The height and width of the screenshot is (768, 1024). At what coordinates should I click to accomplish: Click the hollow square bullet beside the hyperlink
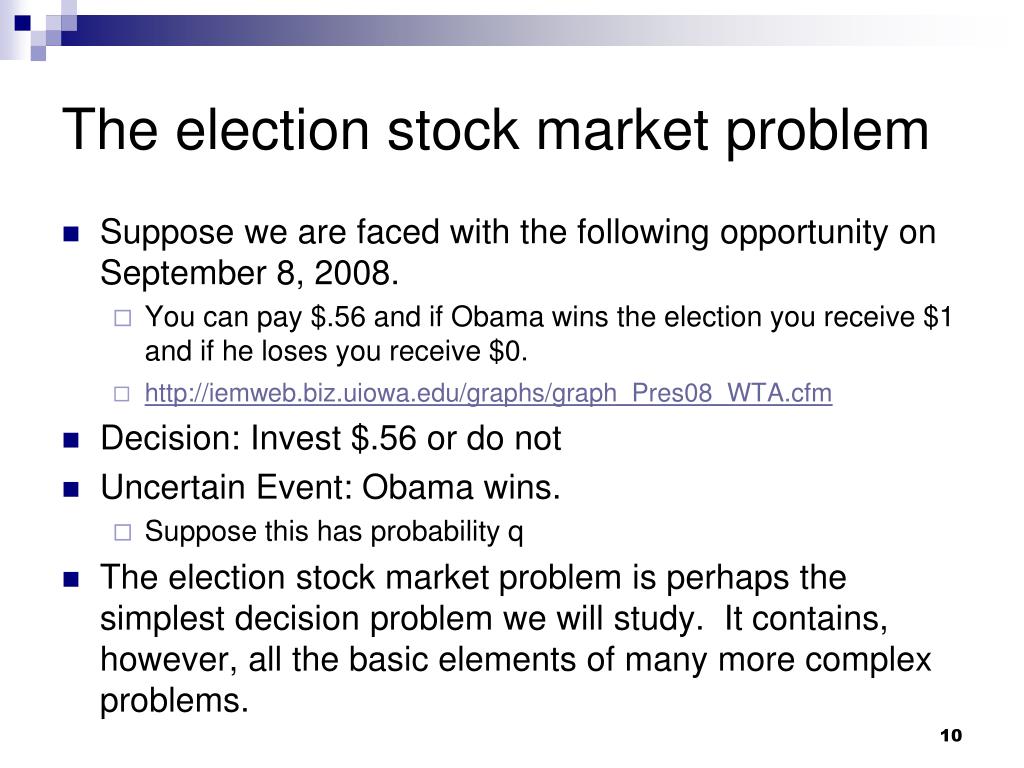tap(122, 394)
